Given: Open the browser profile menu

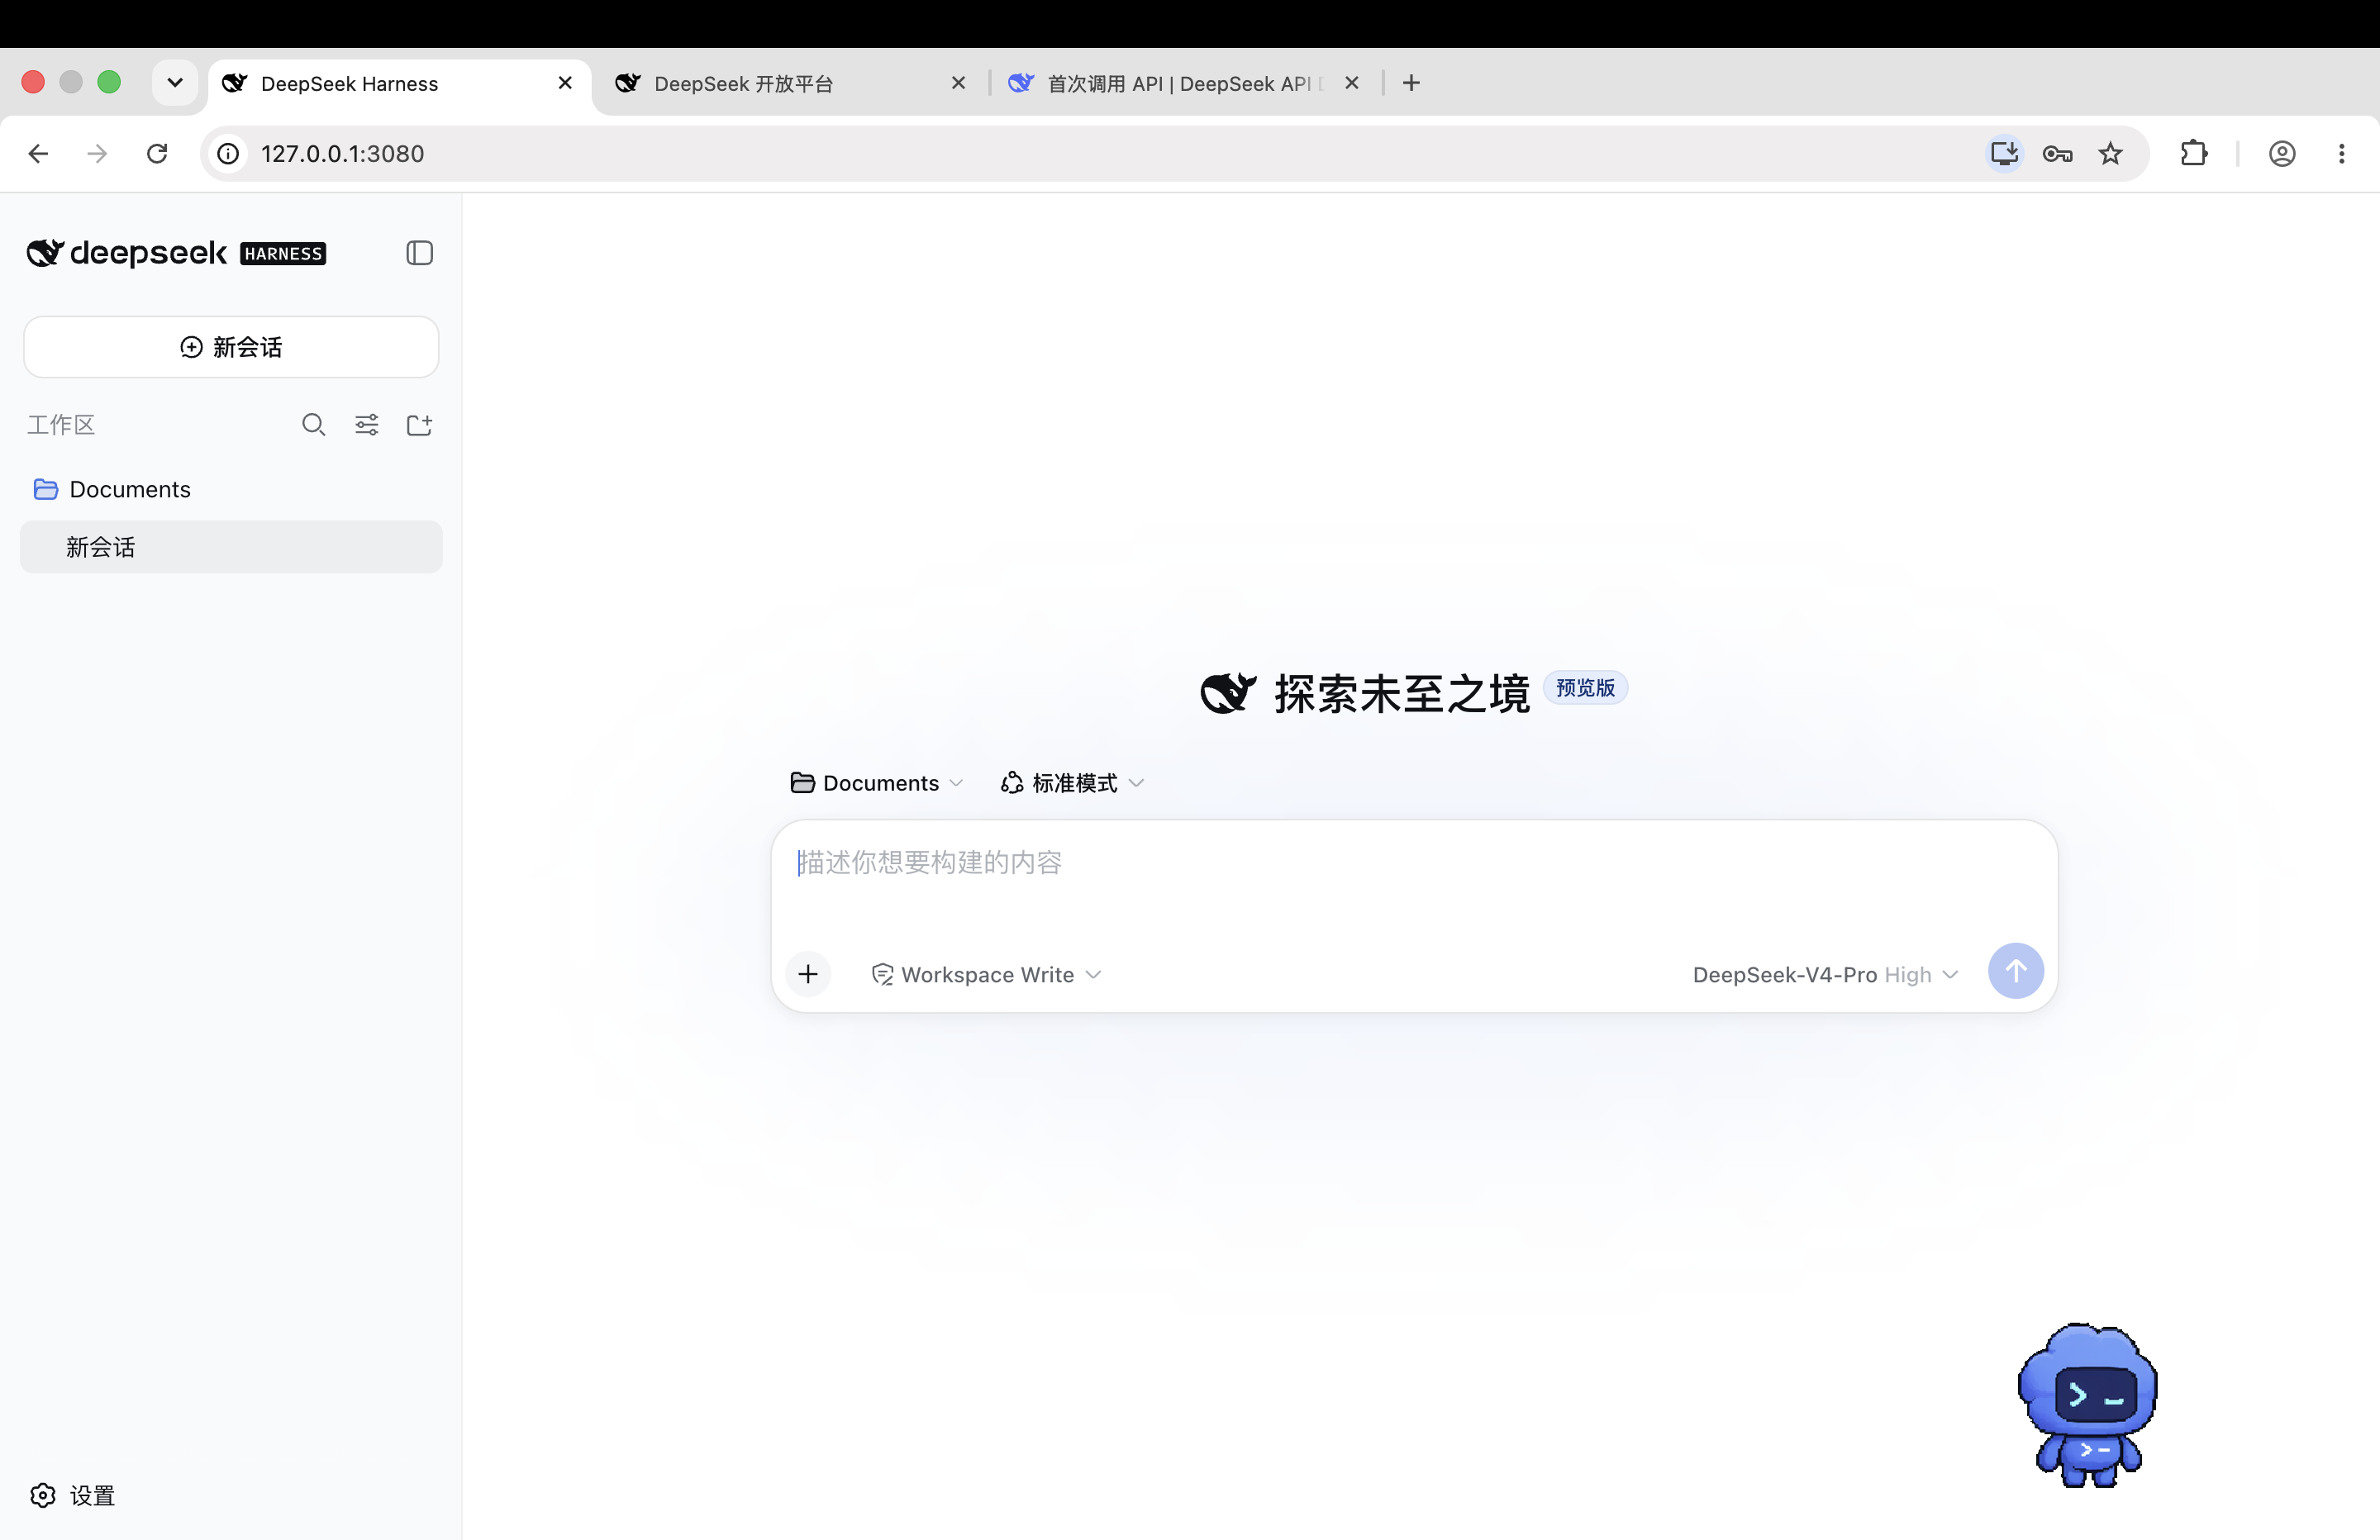Looking at the screenshot, I should 2282,153.
